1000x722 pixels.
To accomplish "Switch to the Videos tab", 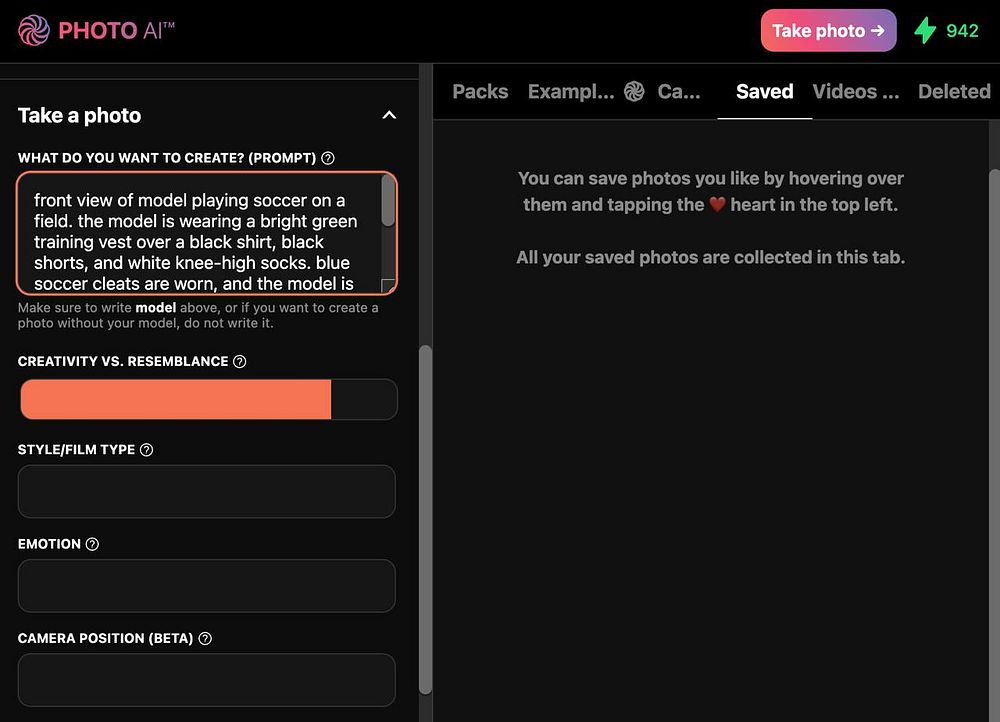I will (855, 92).
